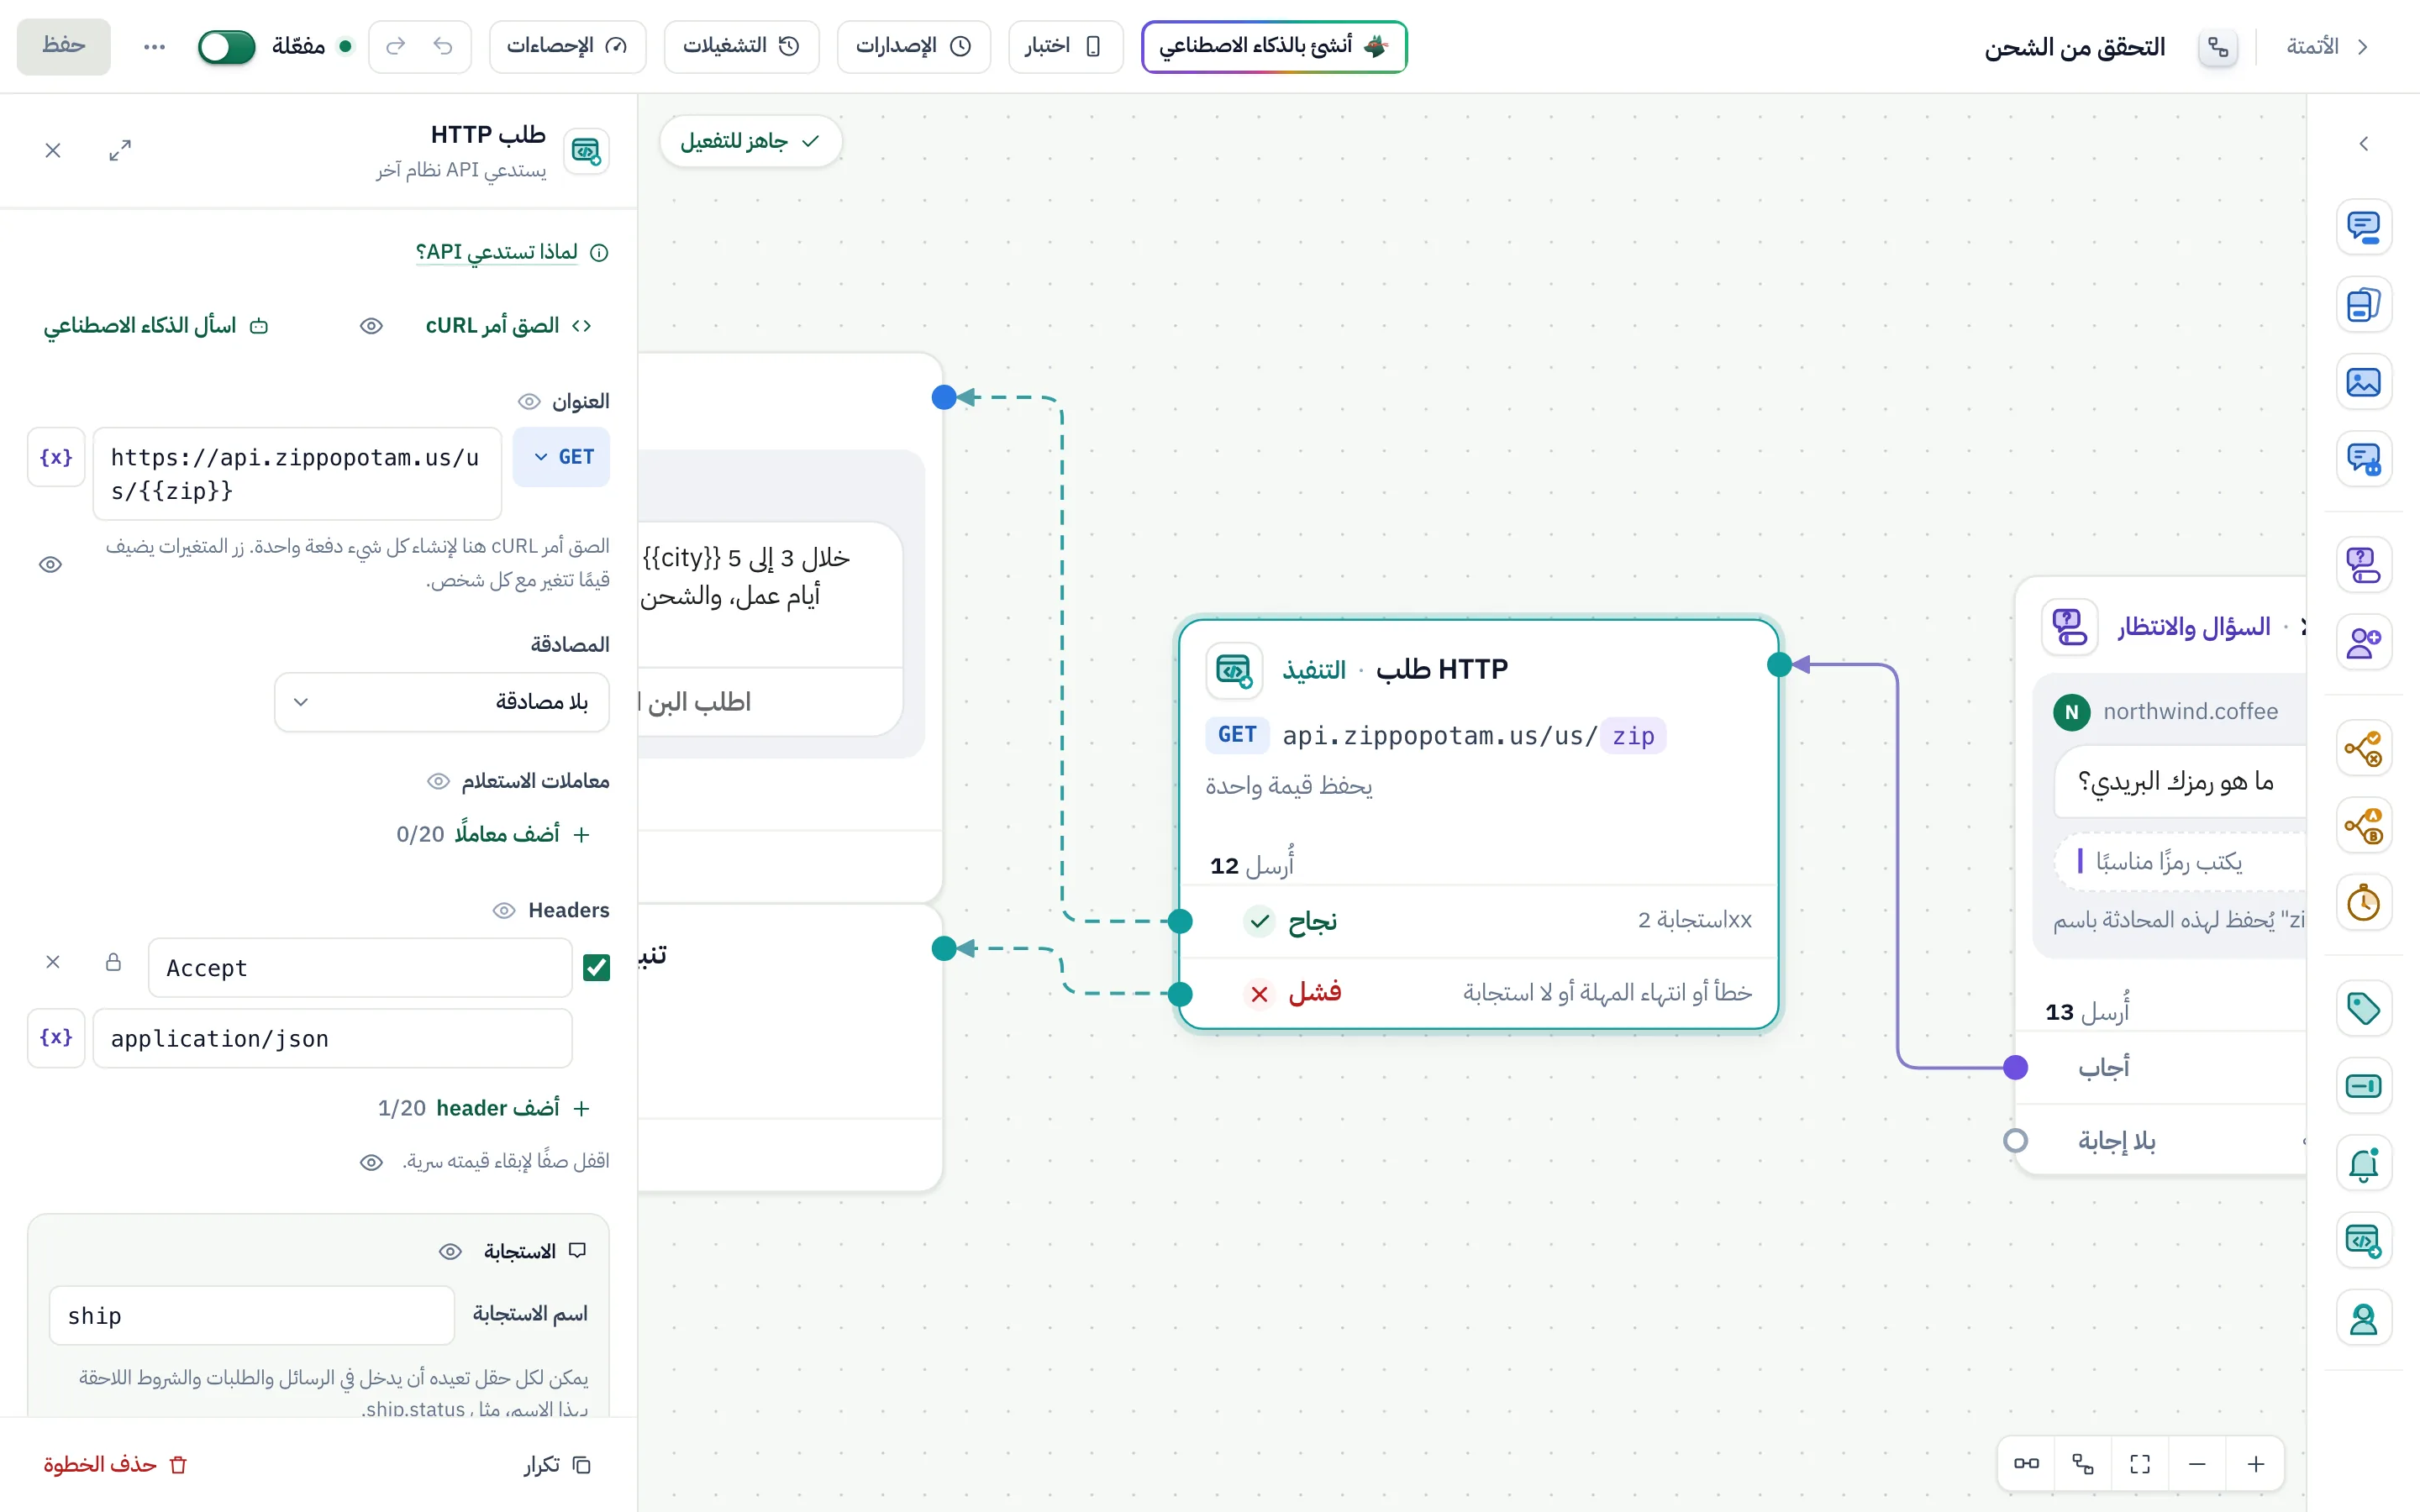Viewport: 2420px width, 1512px height.
Task: Click أنشئ بالذكاء الاصطناعي button
Action: coord(1274,46)
